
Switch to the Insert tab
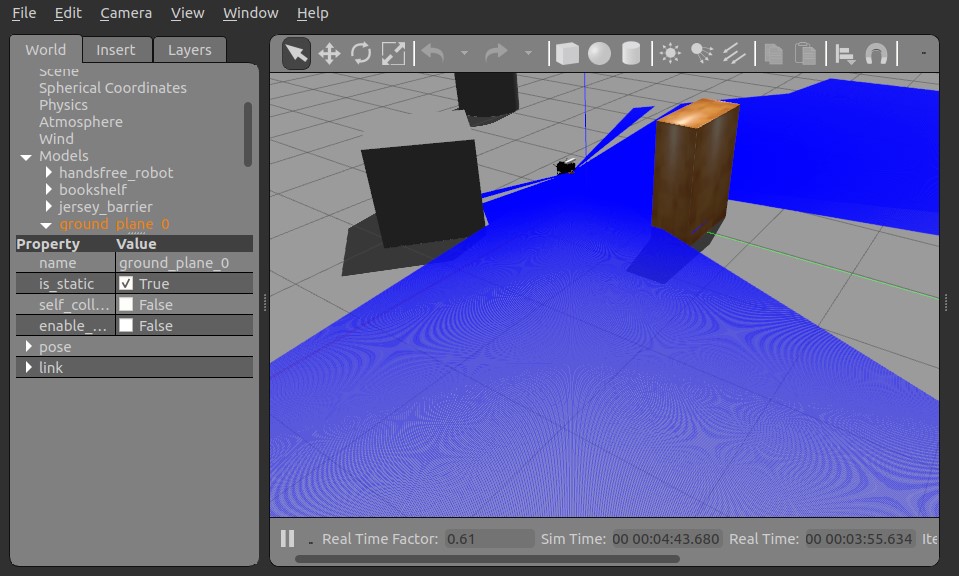tap(115, 50)
